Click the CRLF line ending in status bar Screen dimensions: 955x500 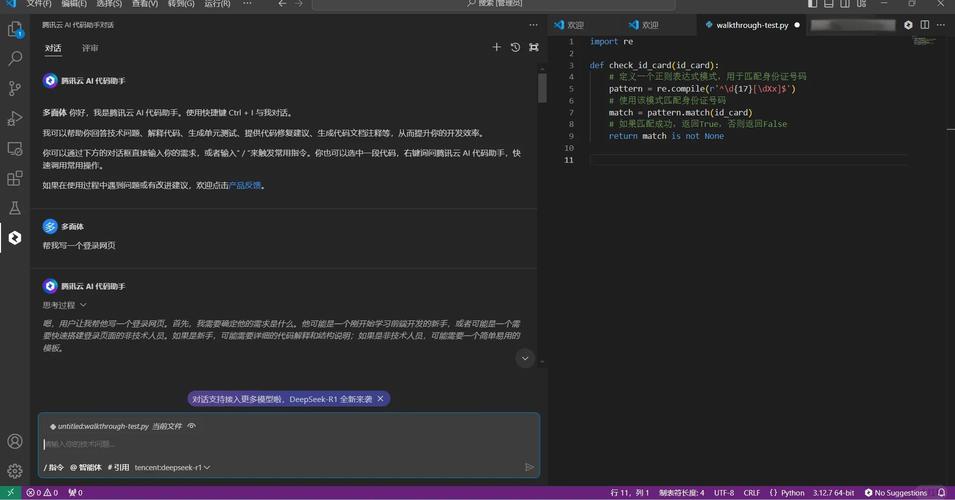tap(752, 493)
